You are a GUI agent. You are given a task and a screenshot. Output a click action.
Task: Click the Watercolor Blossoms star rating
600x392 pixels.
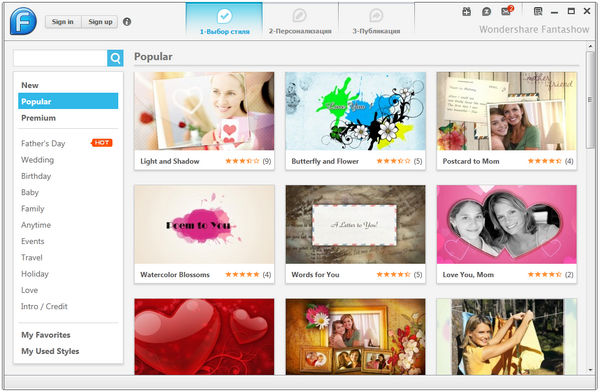[242, 274]
